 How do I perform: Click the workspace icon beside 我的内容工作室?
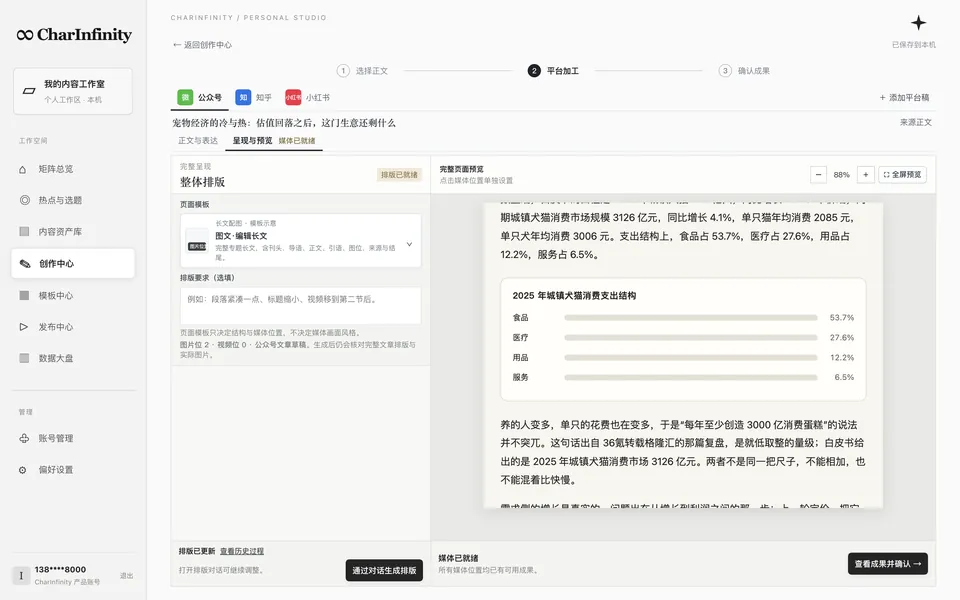(x=29, y=91)
